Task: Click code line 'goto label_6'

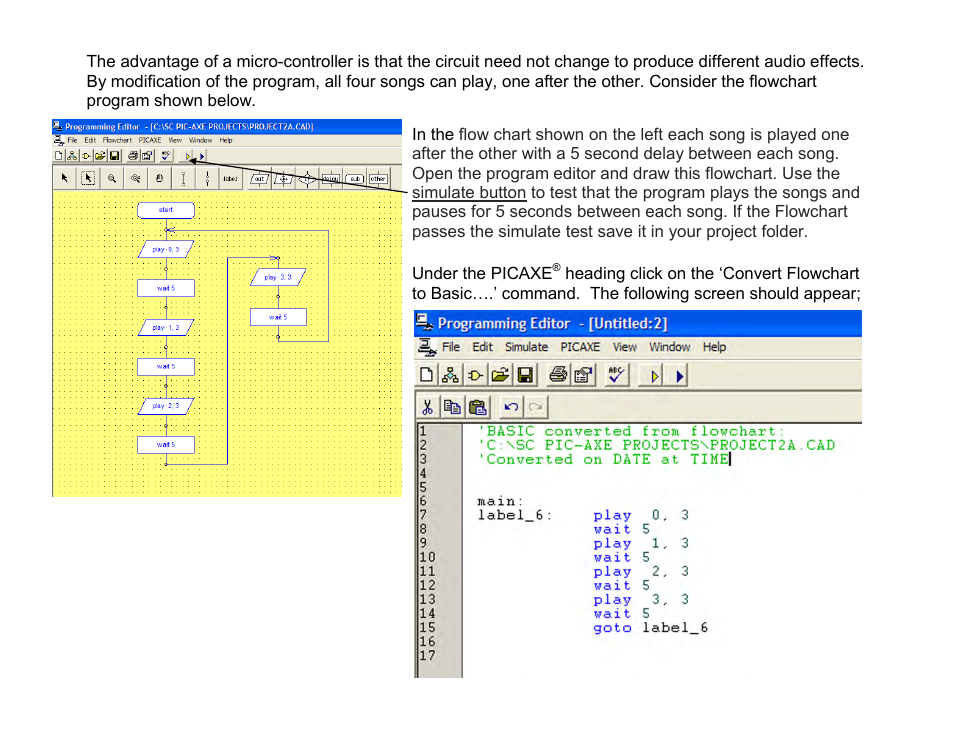Action: click(650, 627)
